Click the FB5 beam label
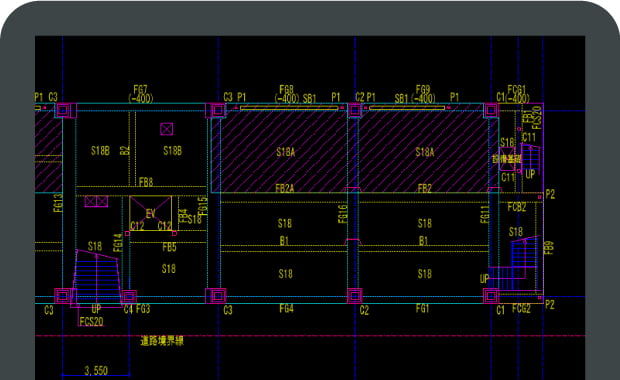This screenshot has width=620, height=380. coord(169,247)
